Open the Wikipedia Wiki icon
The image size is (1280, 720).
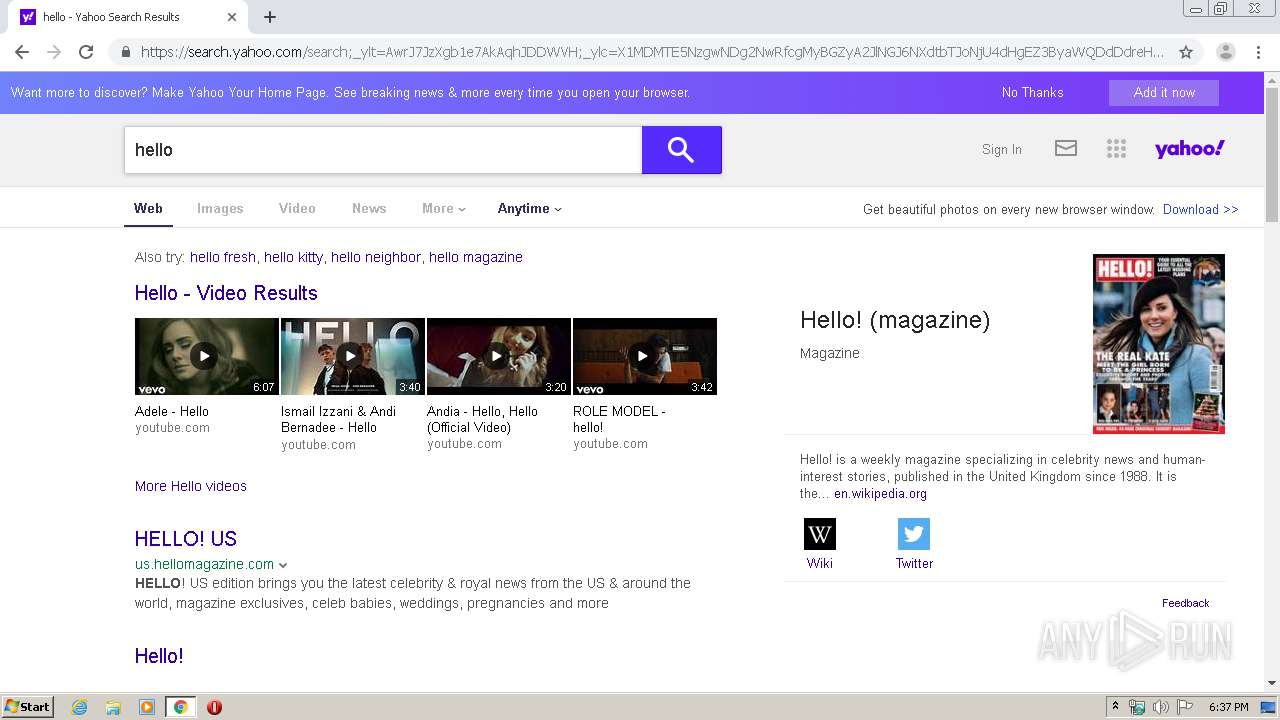pos(820,534)
